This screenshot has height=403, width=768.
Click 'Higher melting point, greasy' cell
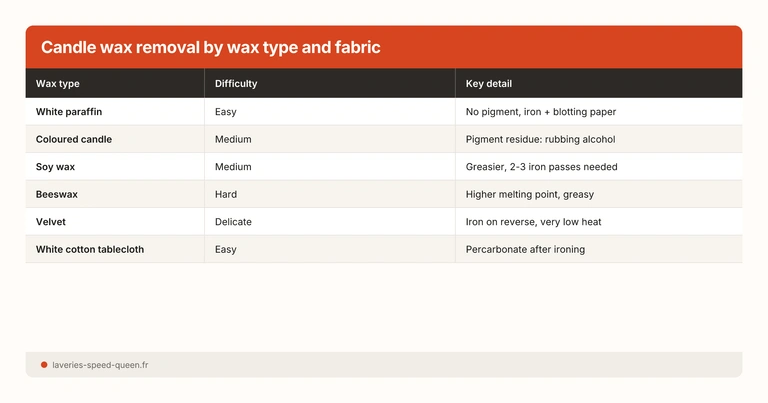point(531,194)
